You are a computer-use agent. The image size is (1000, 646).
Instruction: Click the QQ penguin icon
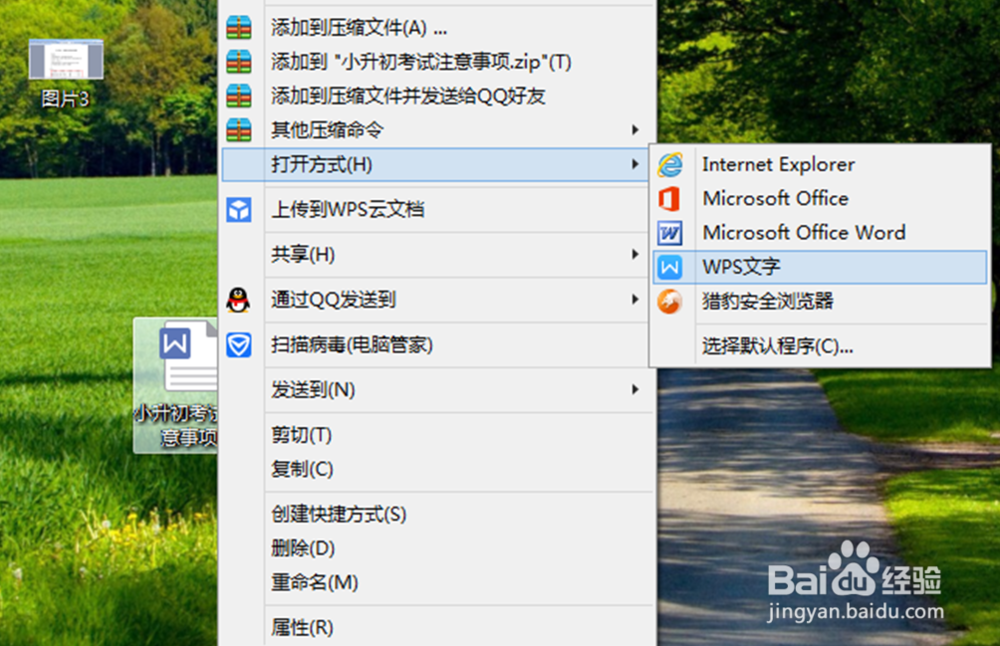pyautogui.click(x=239, y=300)
